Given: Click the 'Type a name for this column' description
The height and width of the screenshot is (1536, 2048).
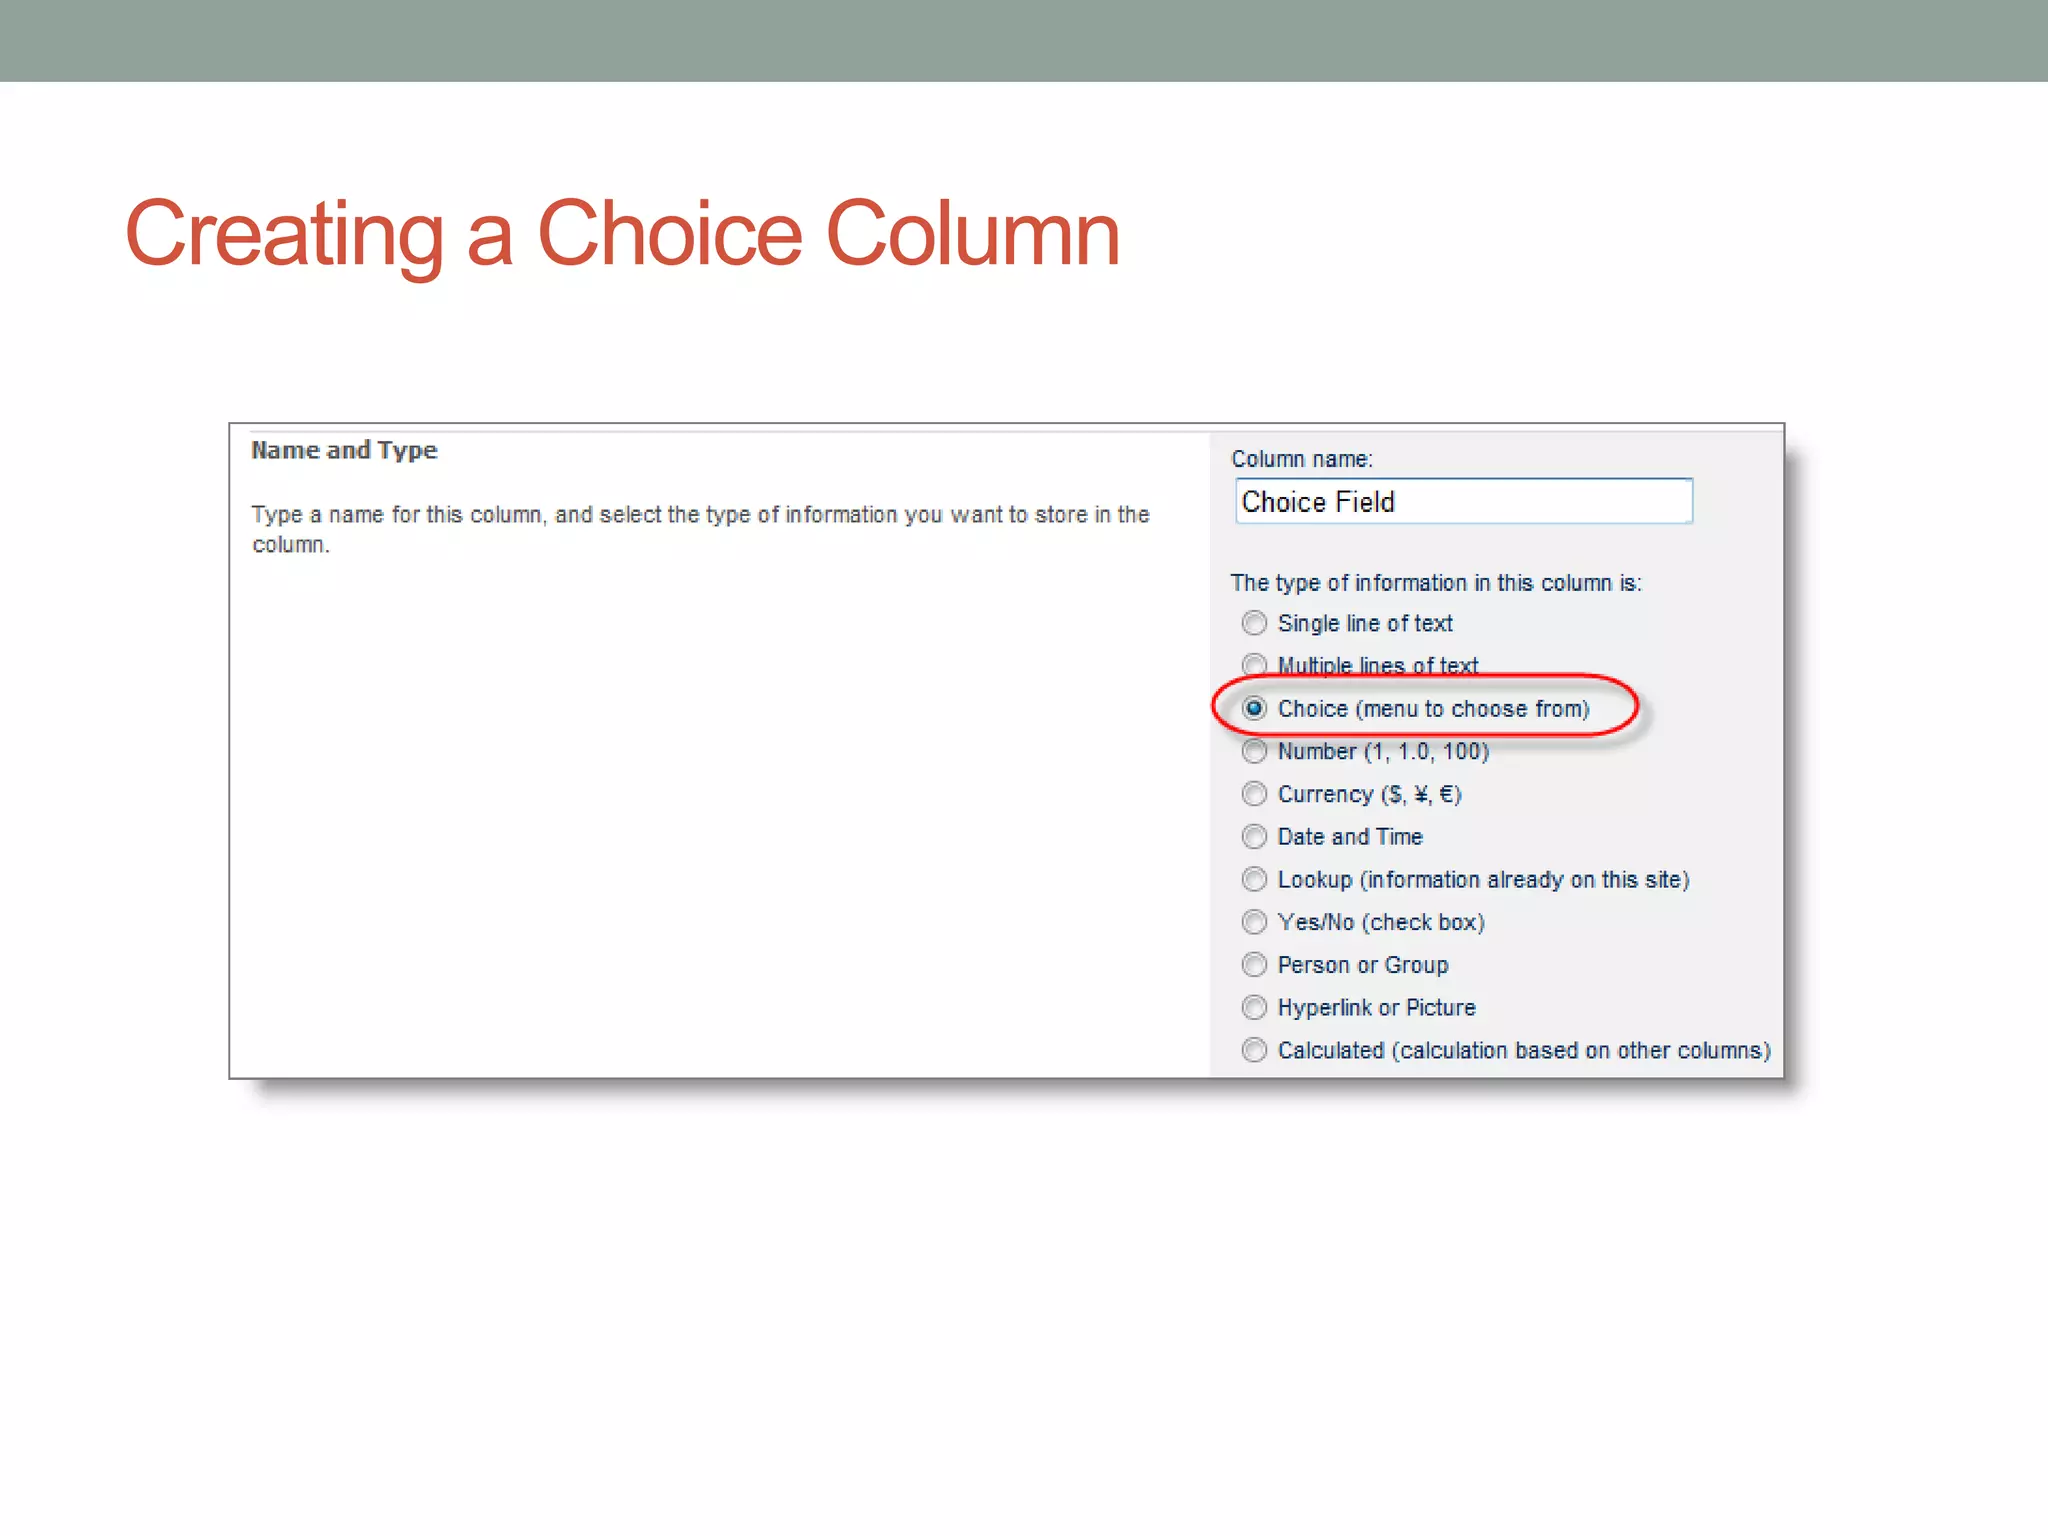Looking at the screenshot, I should point(701,529).
